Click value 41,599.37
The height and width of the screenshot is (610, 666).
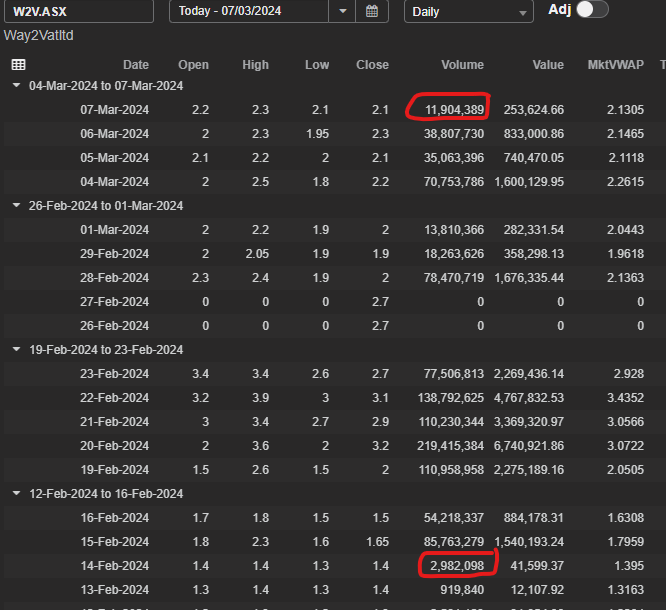(537, 566)
